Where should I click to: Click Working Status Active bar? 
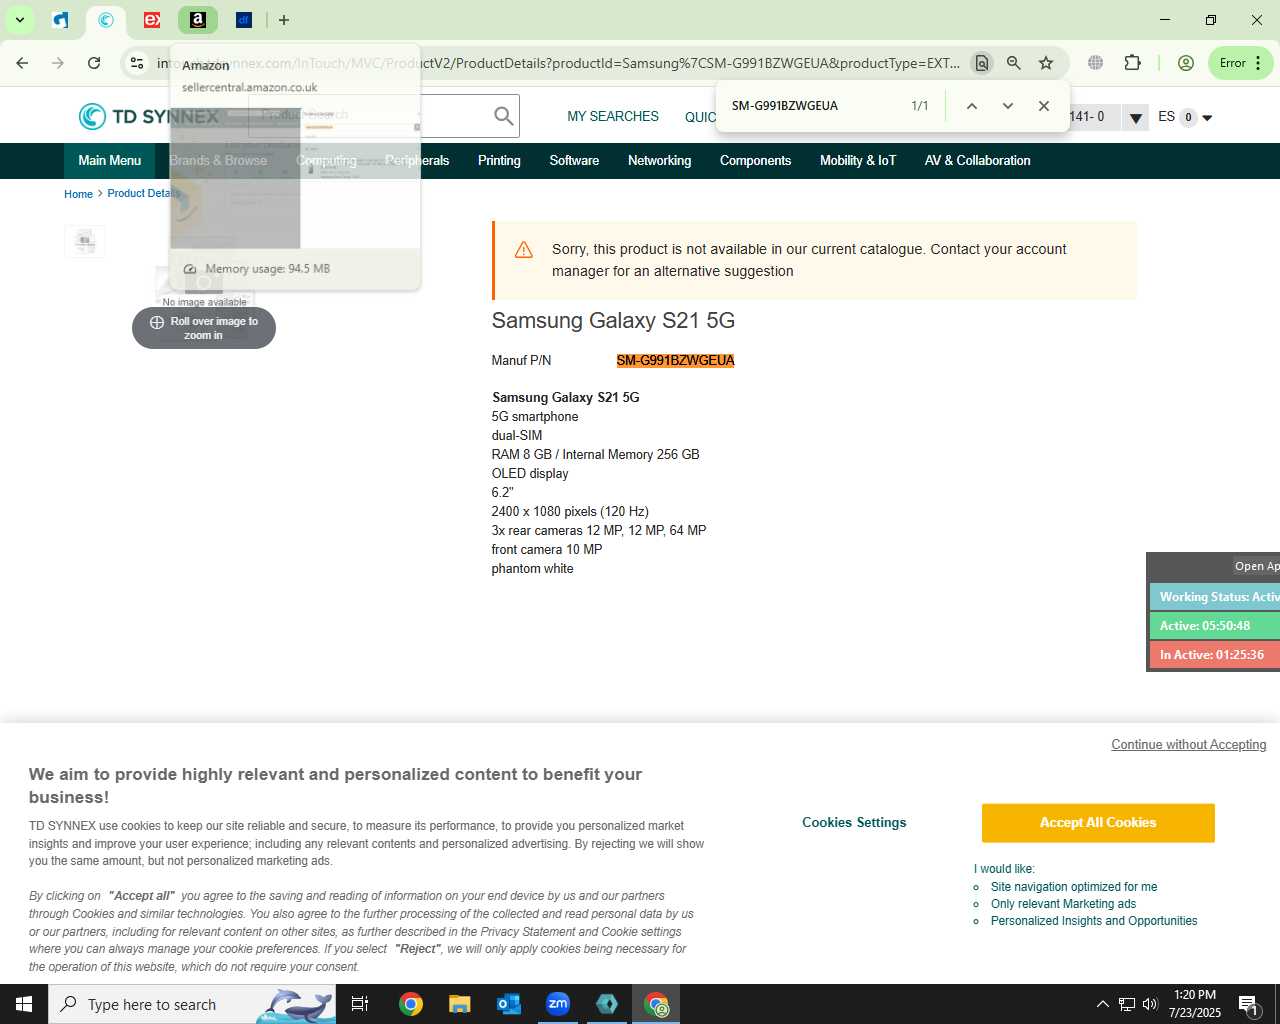tap(1215, 597)
